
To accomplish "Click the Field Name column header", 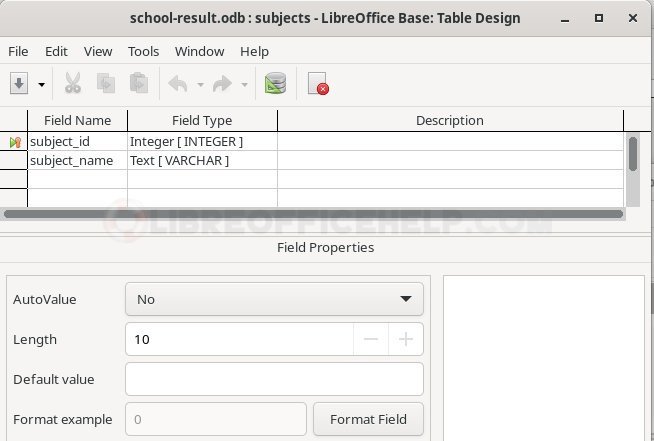I will pyautogui.click(x=78, y=121).
